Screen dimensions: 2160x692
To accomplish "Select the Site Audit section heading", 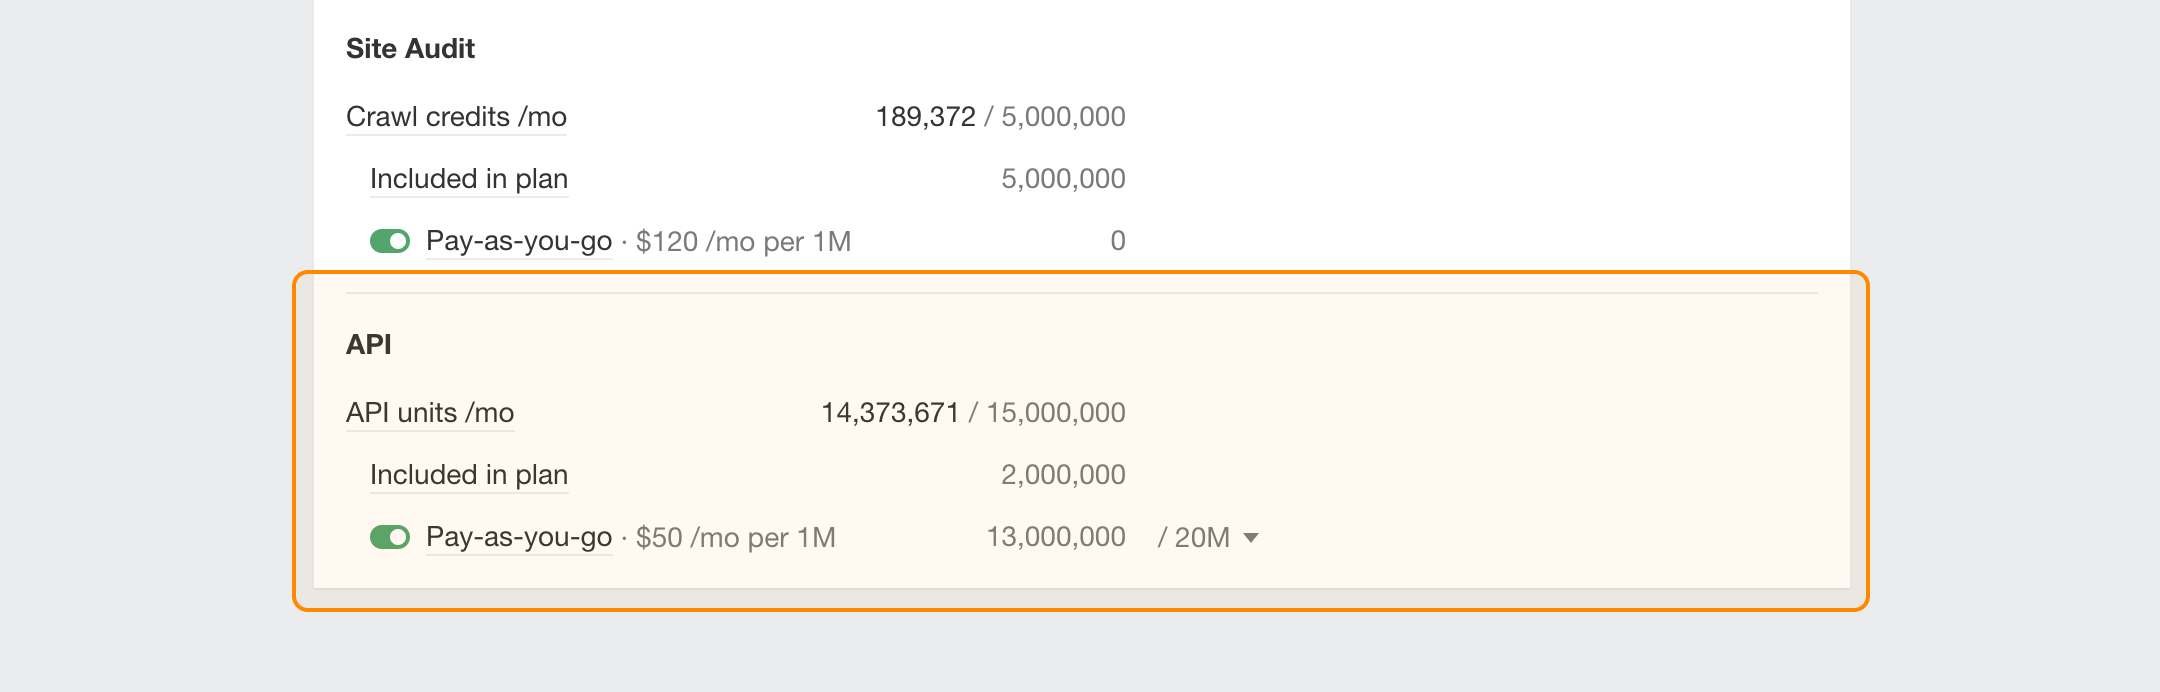I will 410,49.
